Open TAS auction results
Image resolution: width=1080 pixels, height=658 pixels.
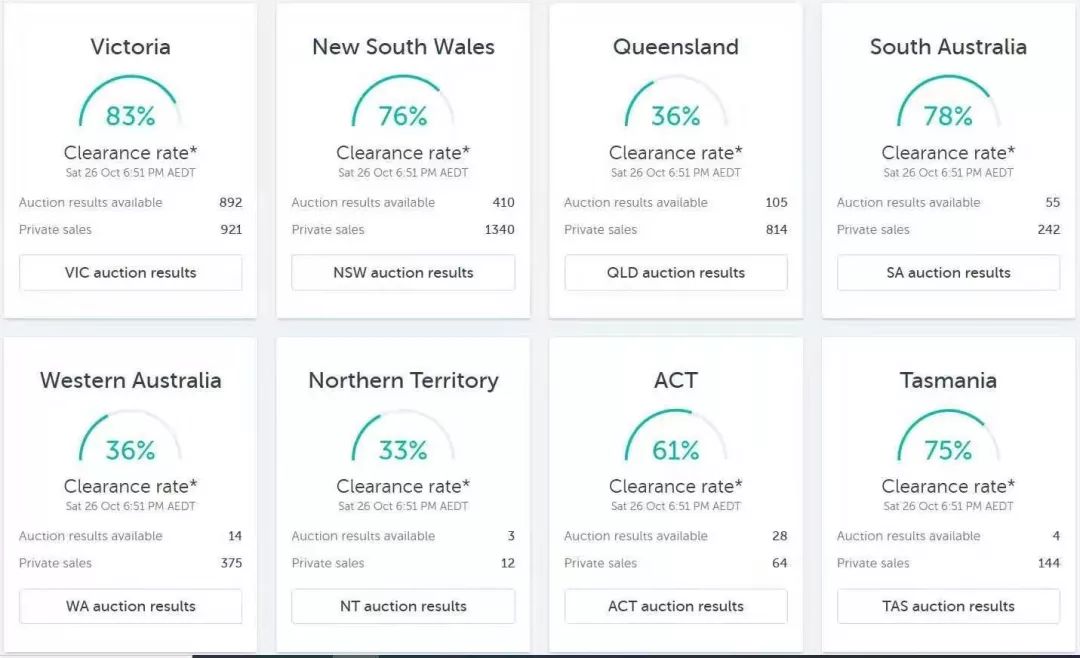click(948, 606)
